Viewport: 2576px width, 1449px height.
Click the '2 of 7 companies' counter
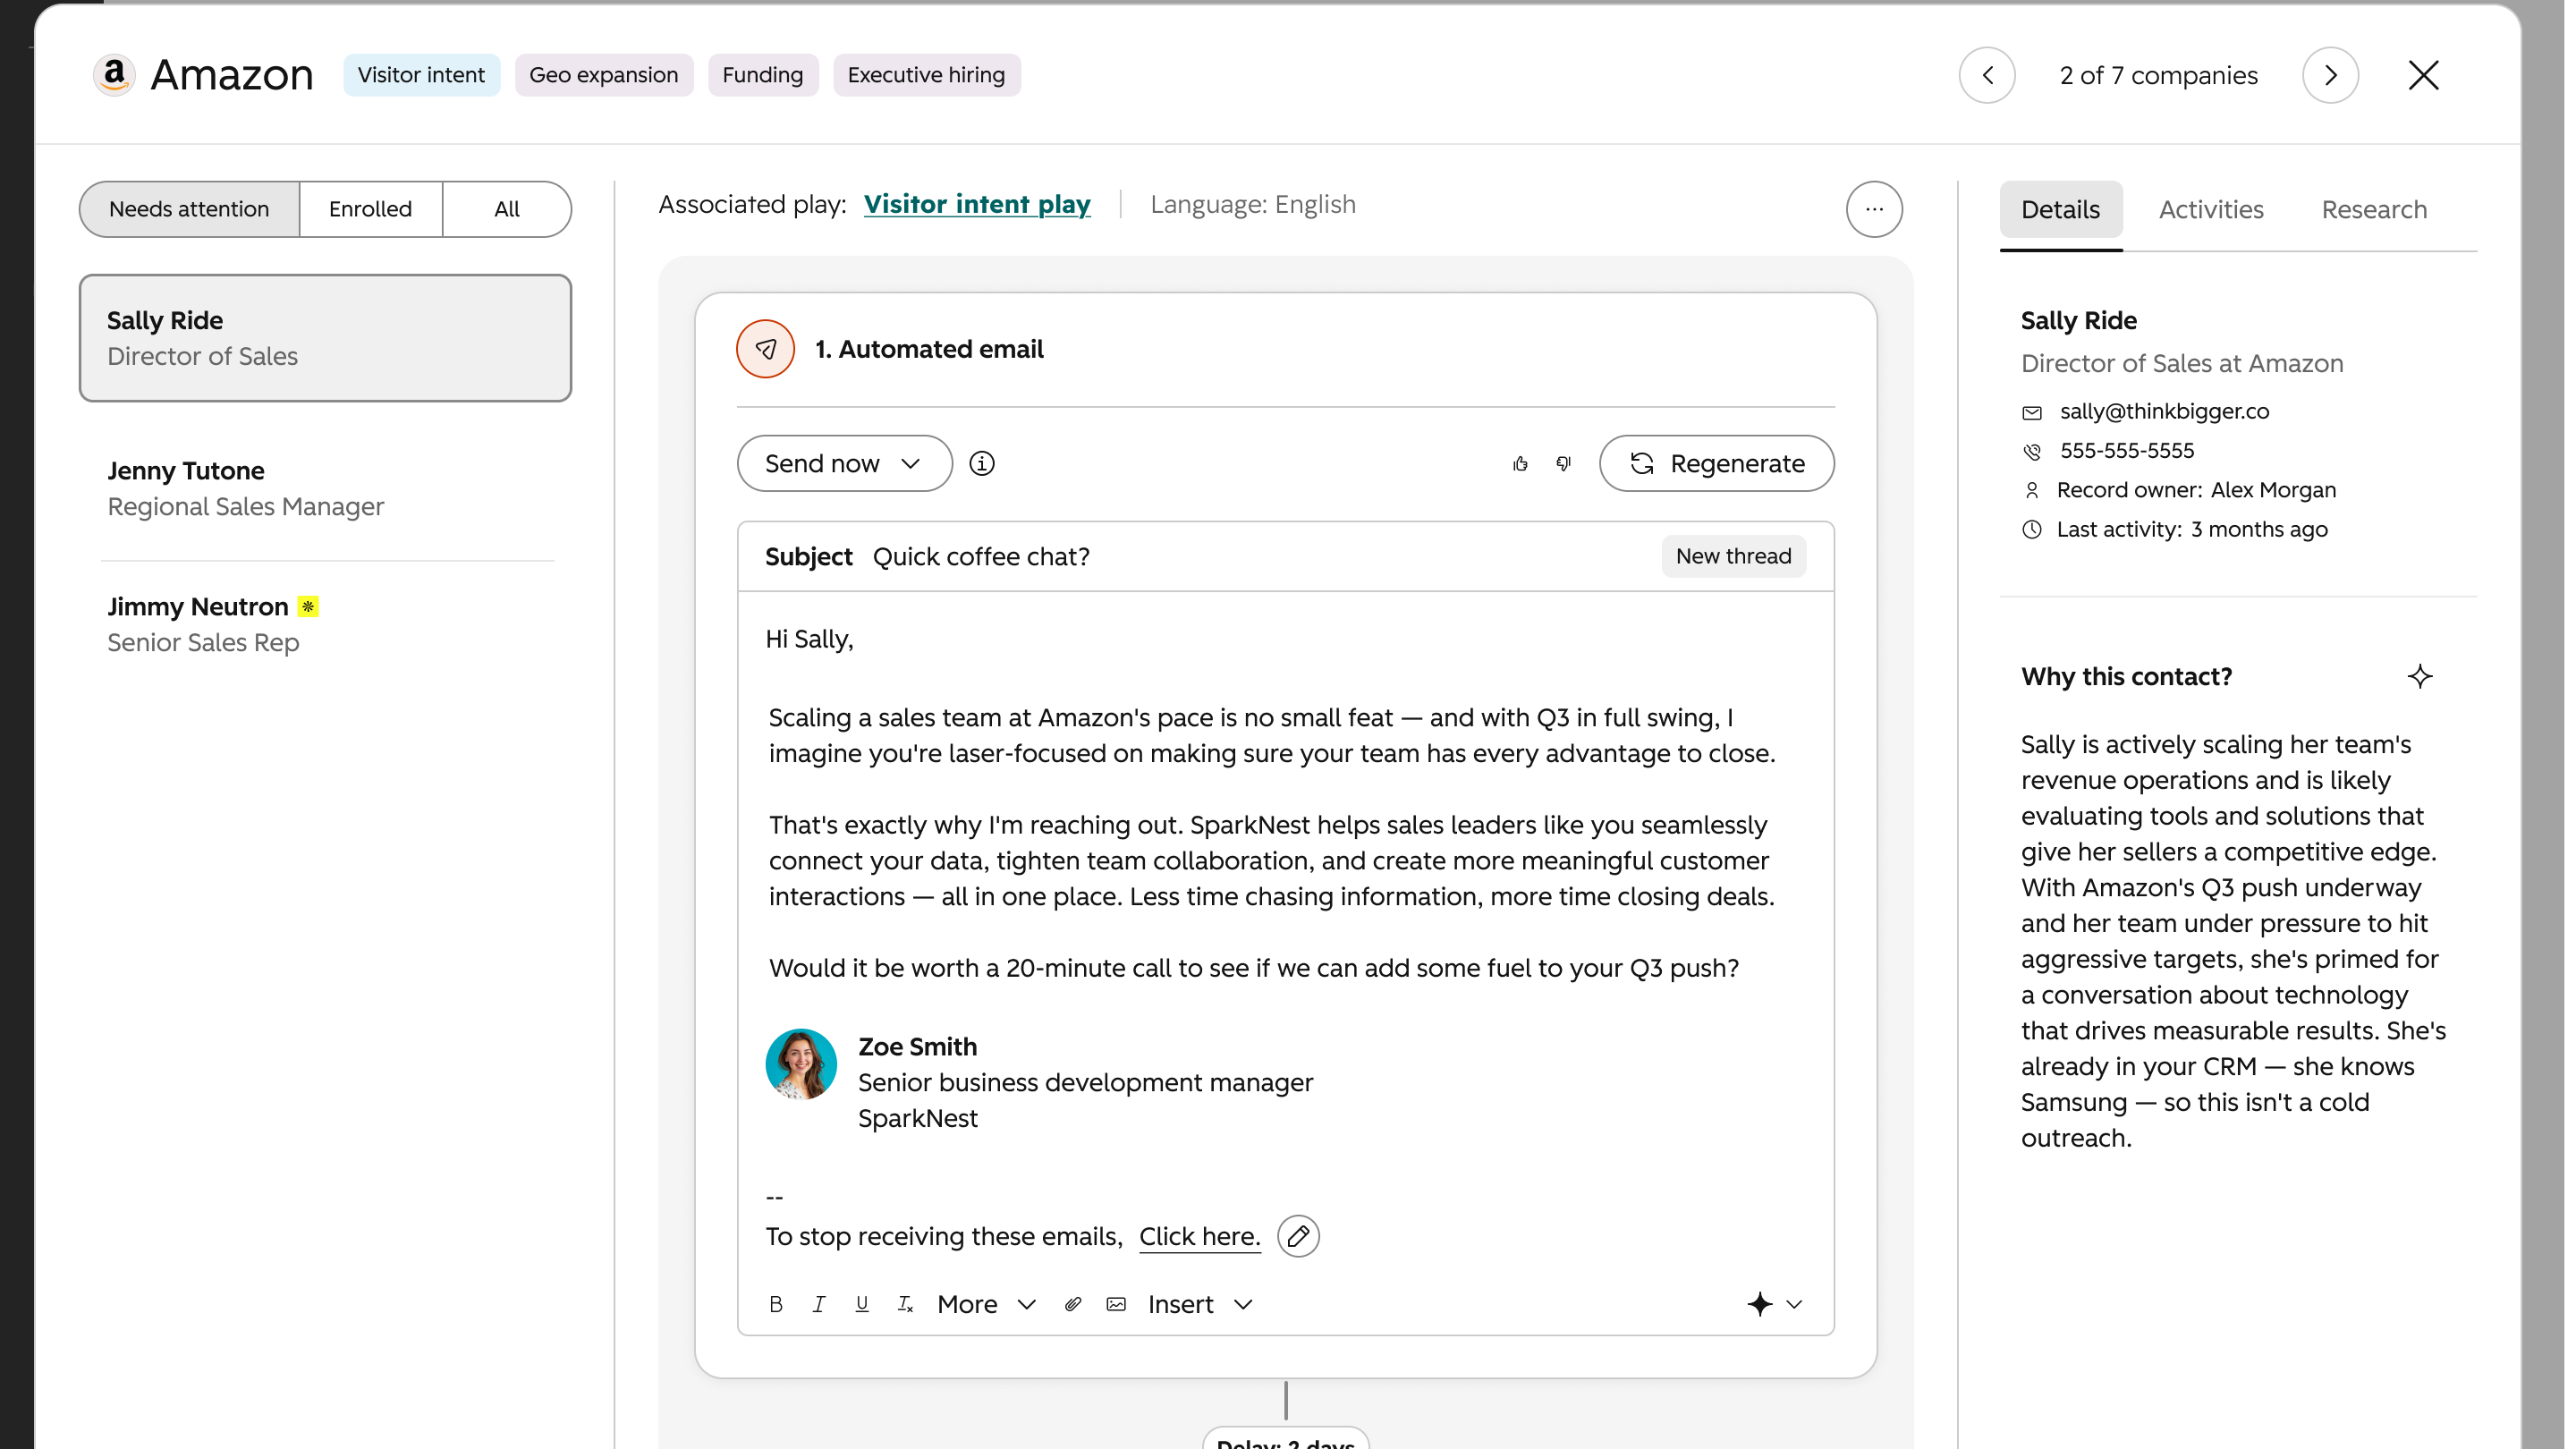click(x=2158, y=75)
